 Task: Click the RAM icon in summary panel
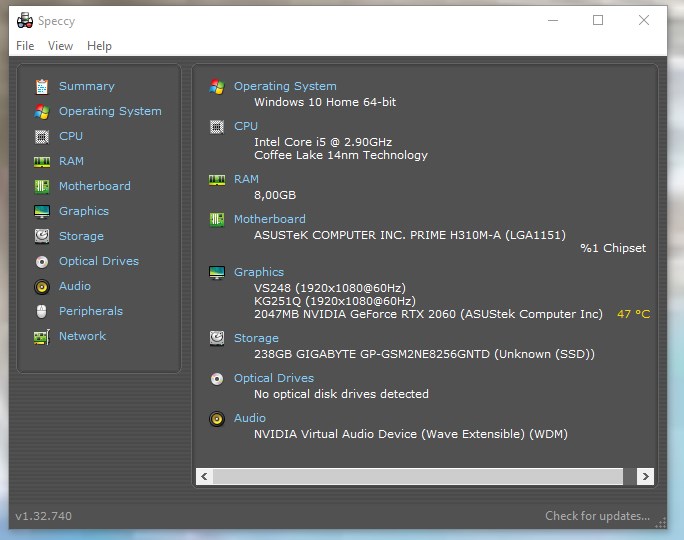tap(217, 180)
